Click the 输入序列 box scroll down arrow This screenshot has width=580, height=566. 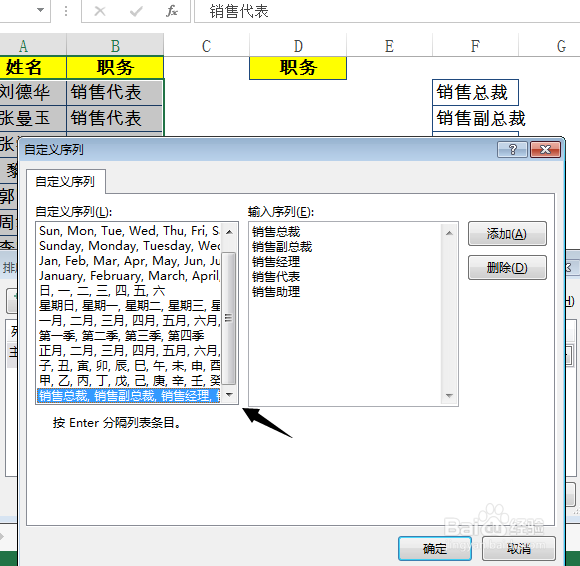(449, 396)
